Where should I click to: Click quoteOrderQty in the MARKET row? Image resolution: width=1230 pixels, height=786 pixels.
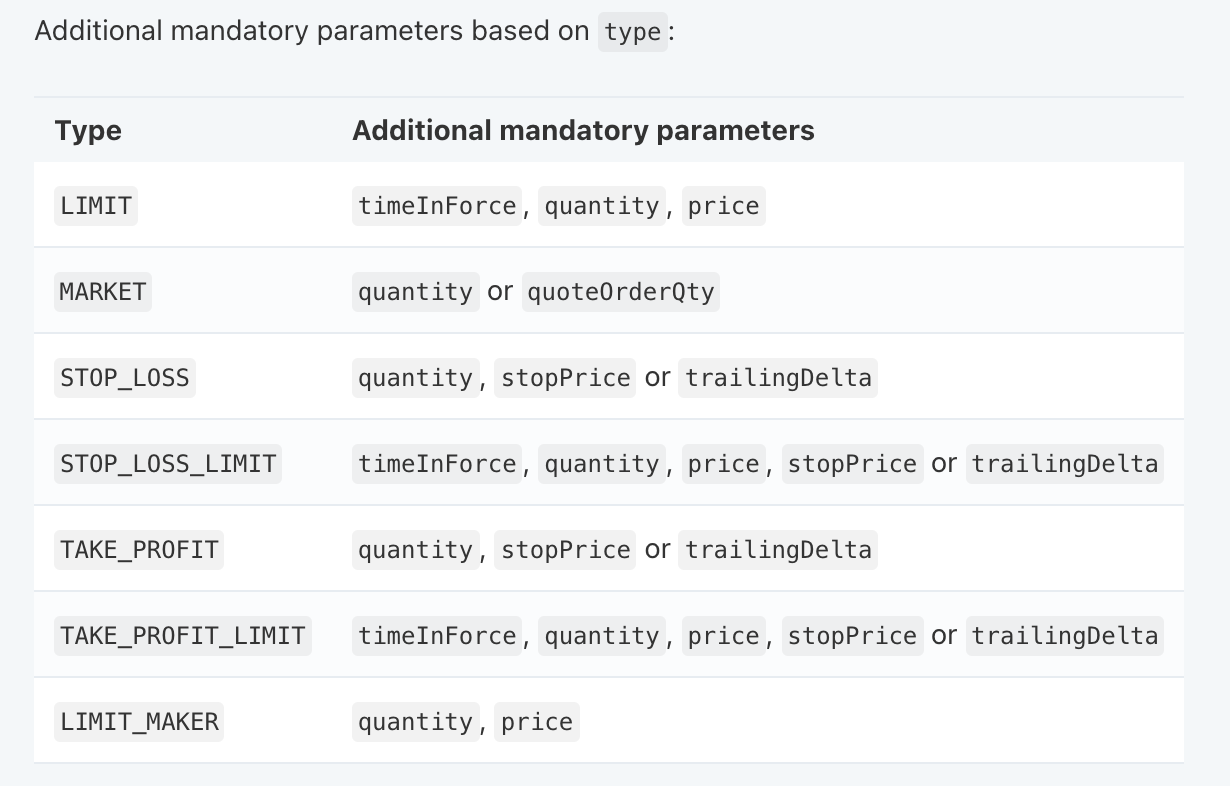point(621,292)
